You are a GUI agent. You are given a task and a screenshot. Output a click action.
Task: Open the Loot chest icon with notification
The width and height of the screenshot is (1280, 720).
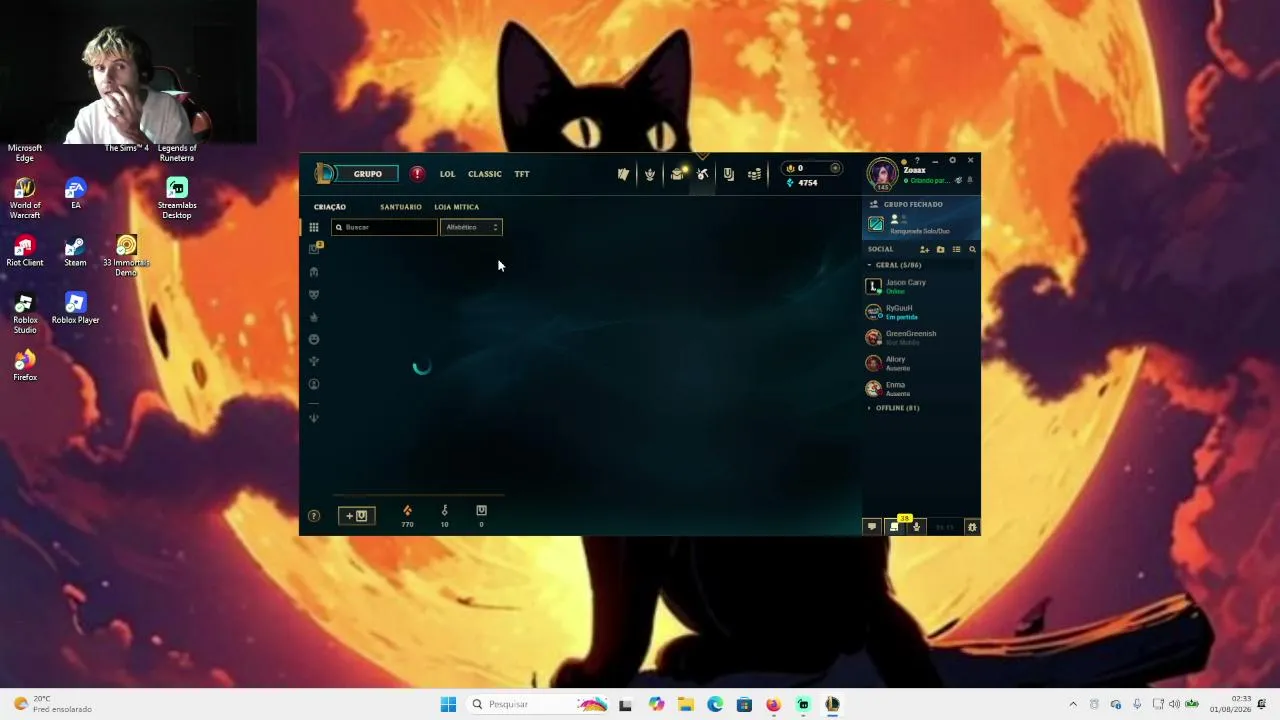click(678, 174)
